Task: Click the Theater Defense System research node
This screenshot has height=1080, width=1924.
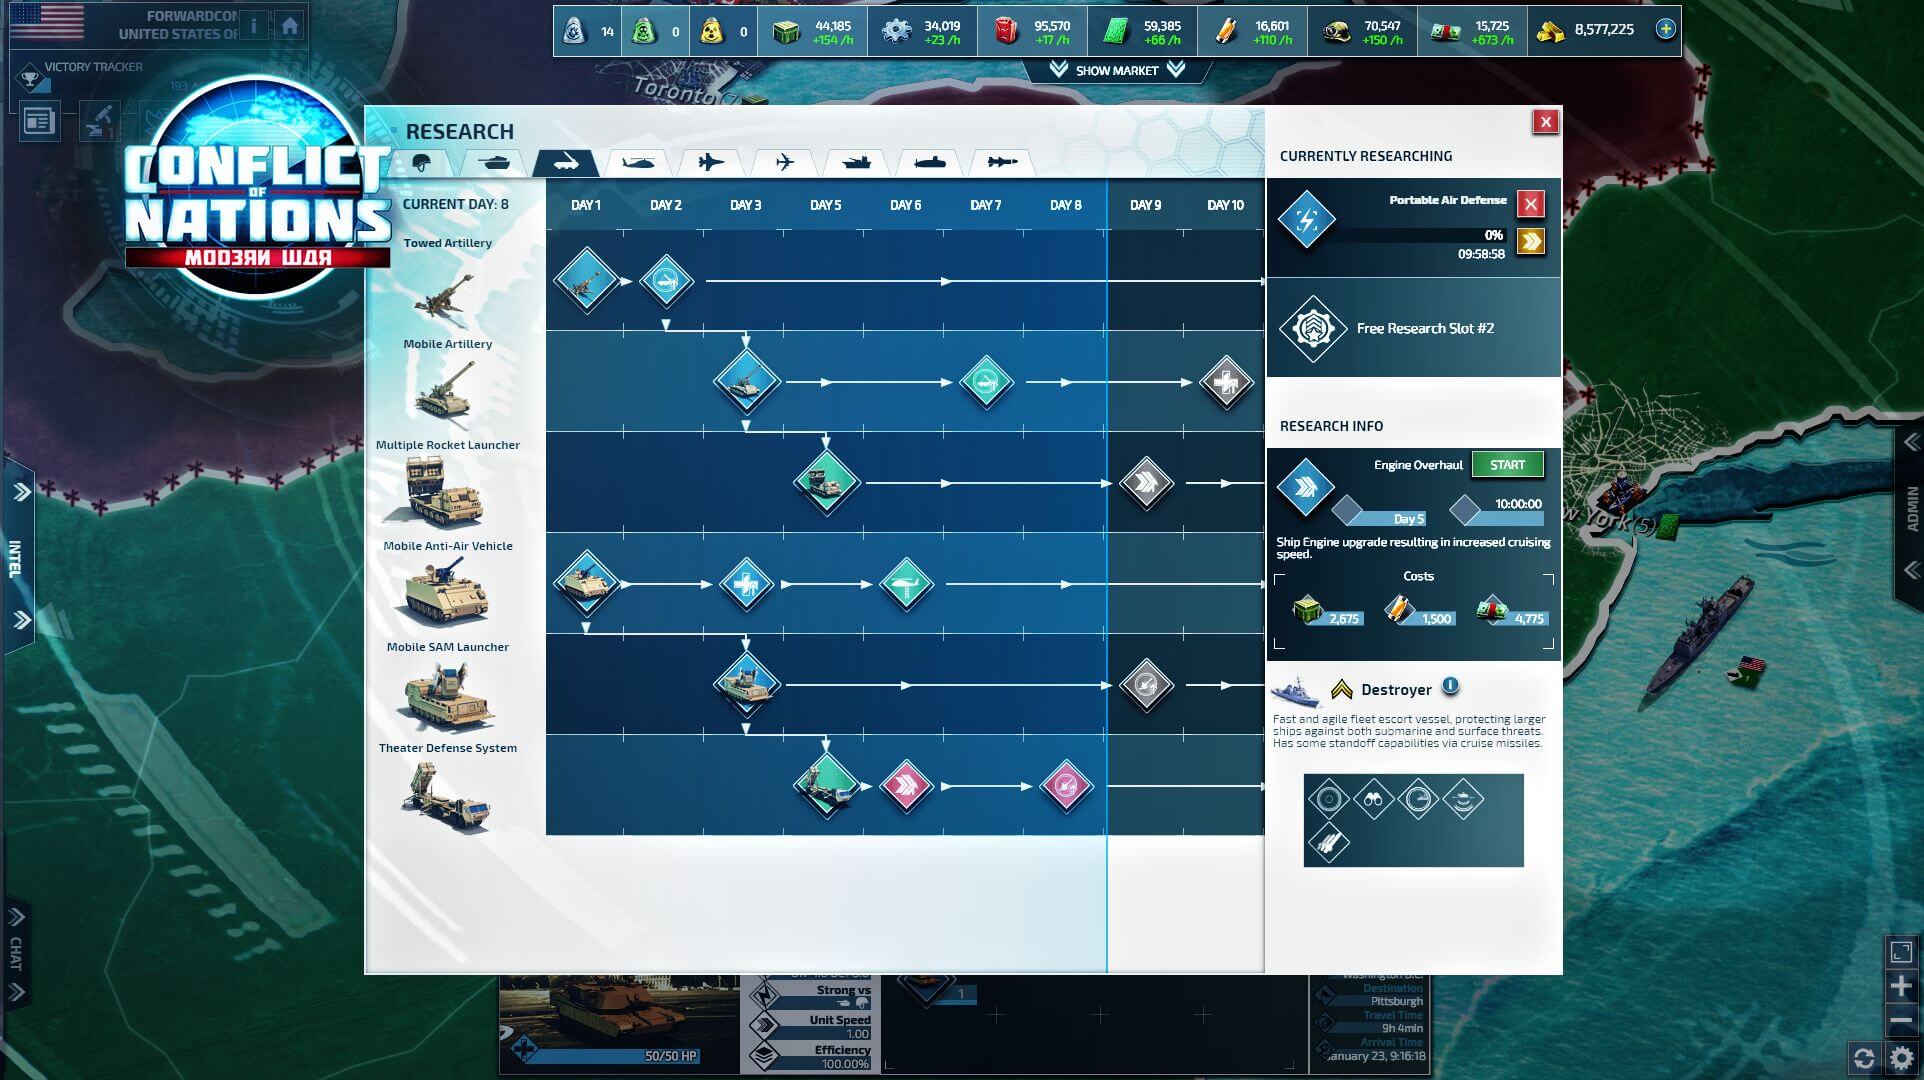Action: 826,786
